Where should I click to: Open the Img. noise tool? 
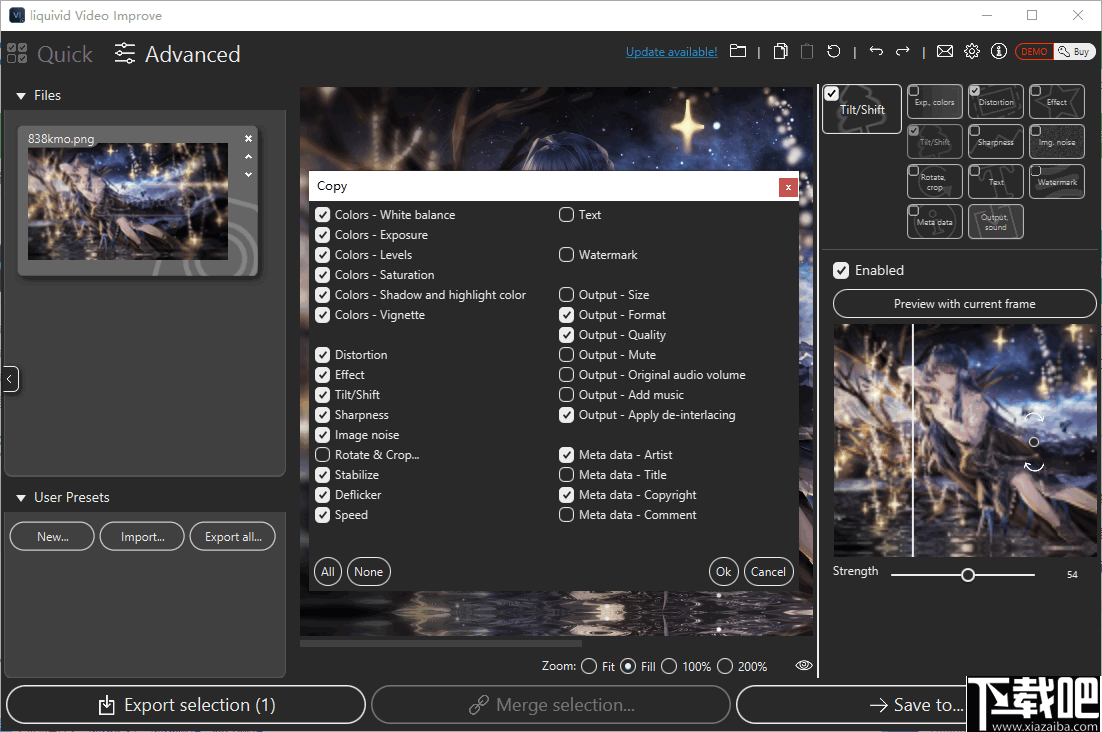(x=1056, y=141)
